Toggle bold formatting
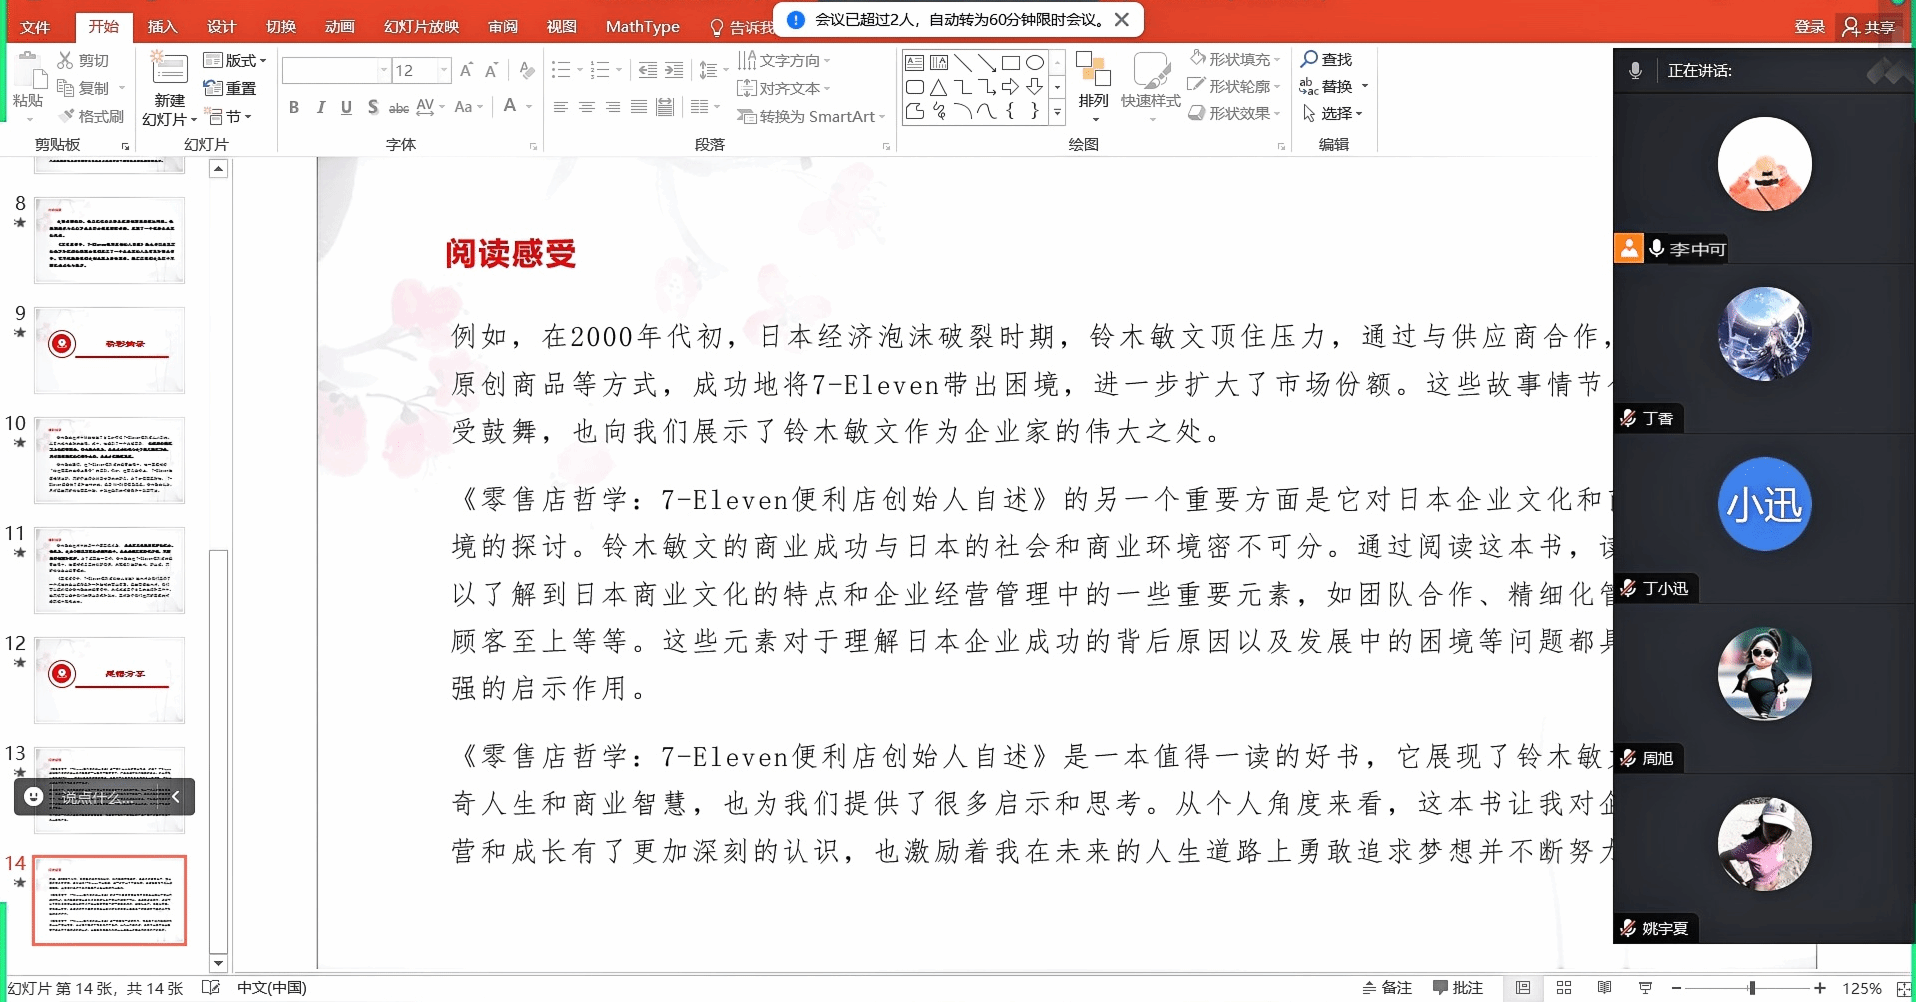Viewport: 1916px width, 1002px height. 294,107
